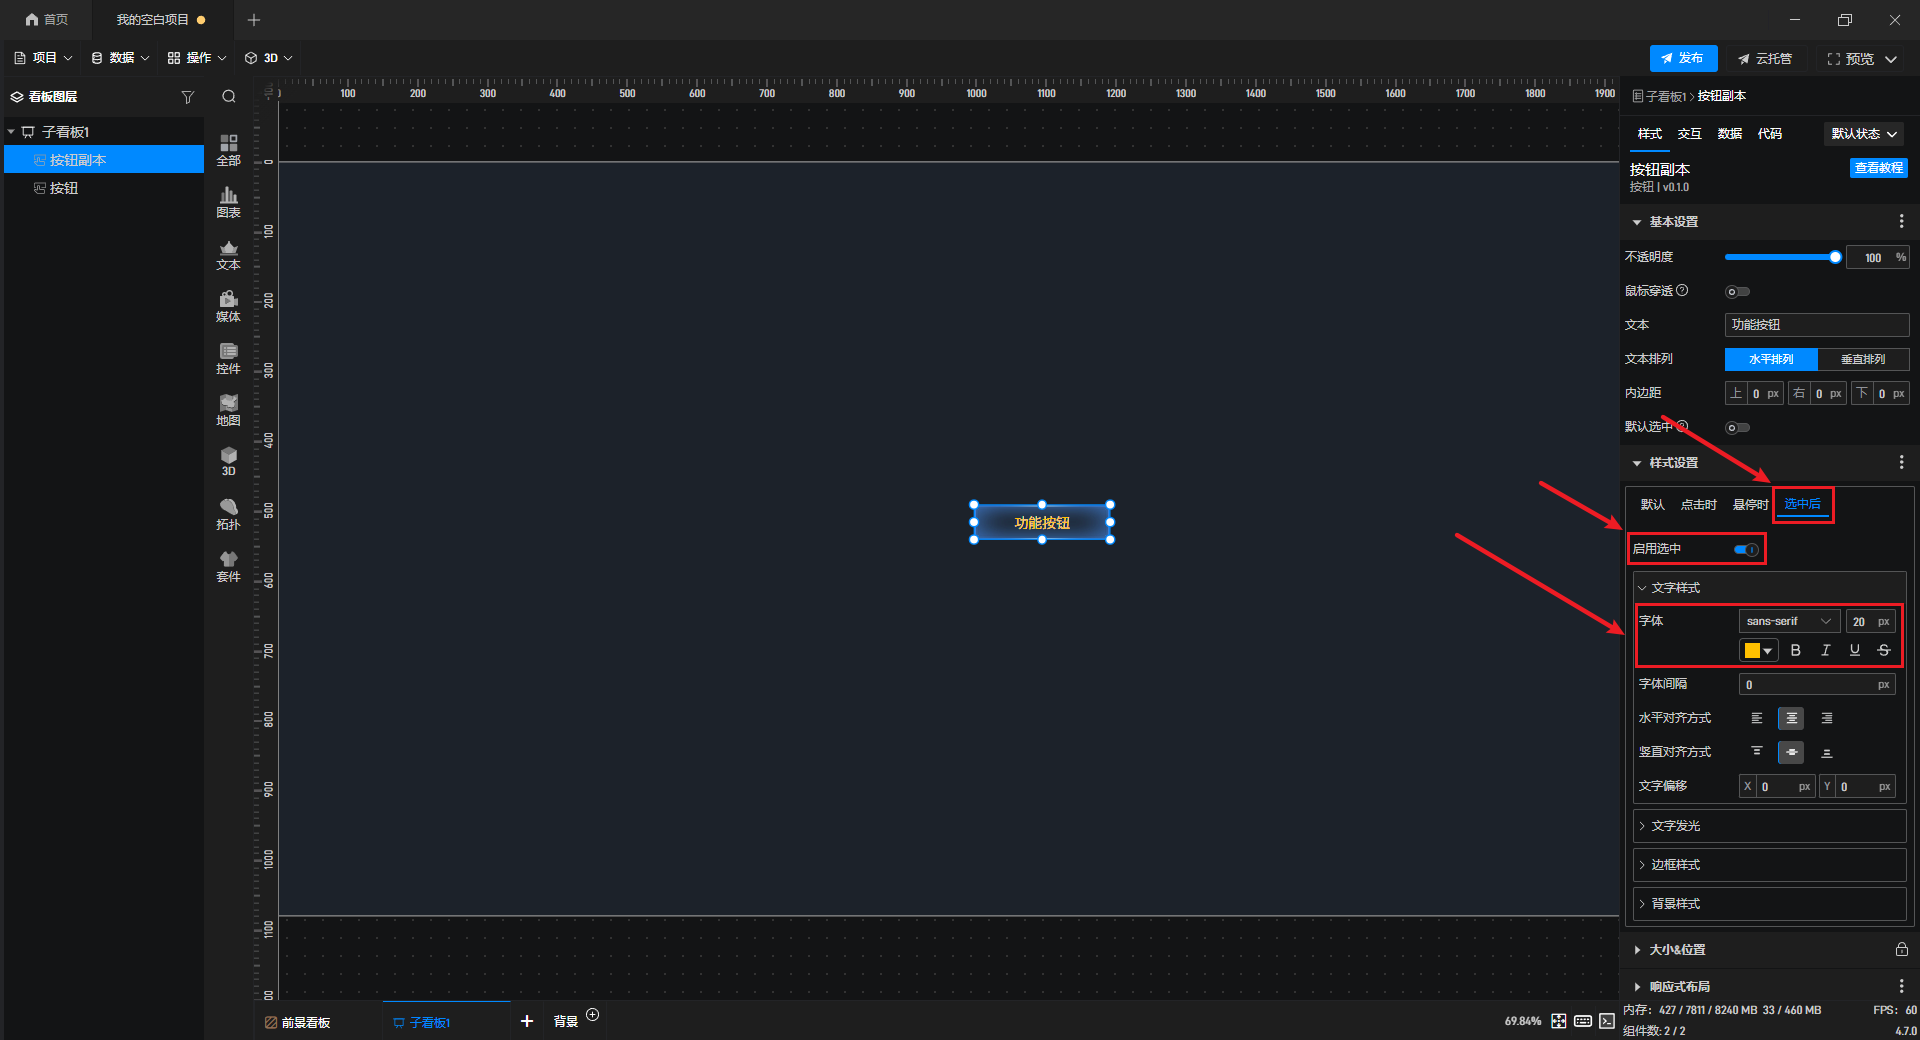Choose 垂直排列 text arrangement
This screenshot has height=1040, width=1920.
point(1863,359)
